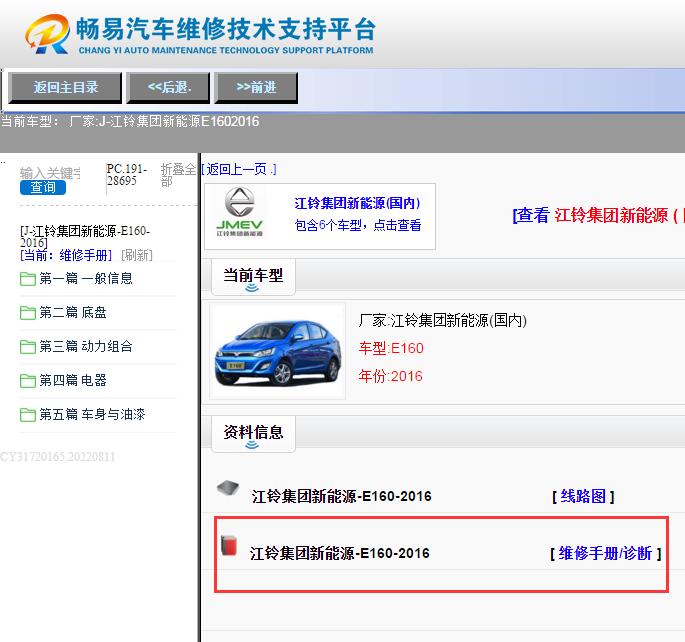This screenshot has width=685, height=642.
Task: Click the red repair manual book icon
Action: pos(229,545)
